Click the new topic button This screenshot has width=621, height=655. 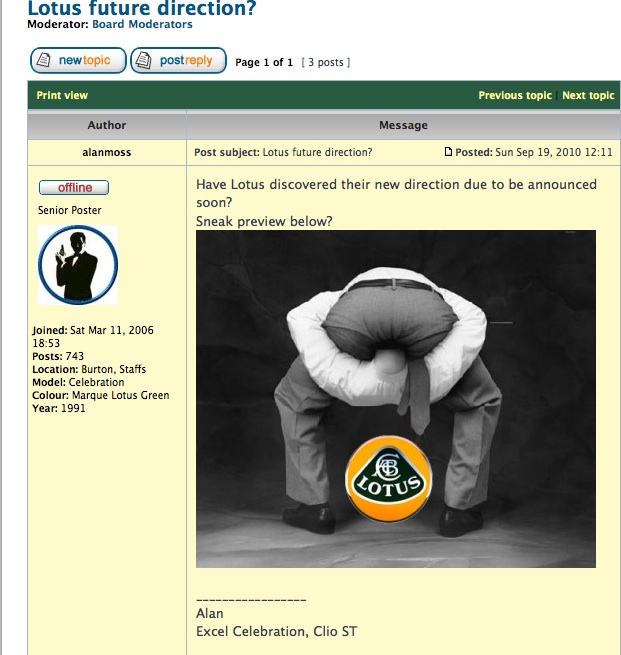78,61
